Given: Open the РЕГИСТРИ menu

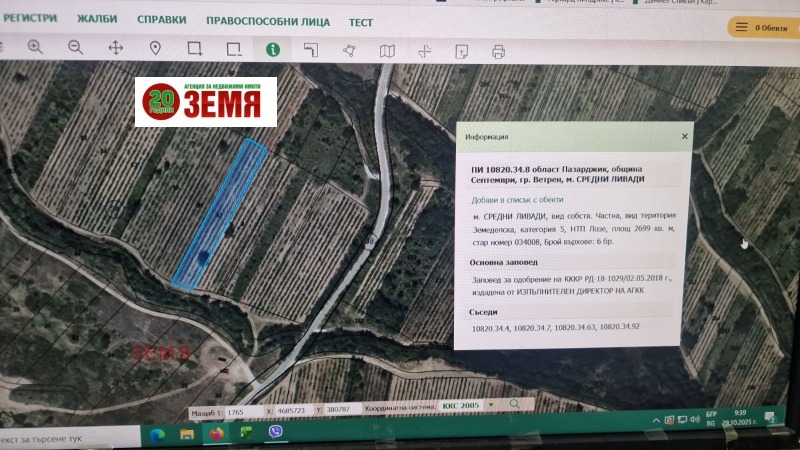Looking at the screenshot, I should point(30,18).
